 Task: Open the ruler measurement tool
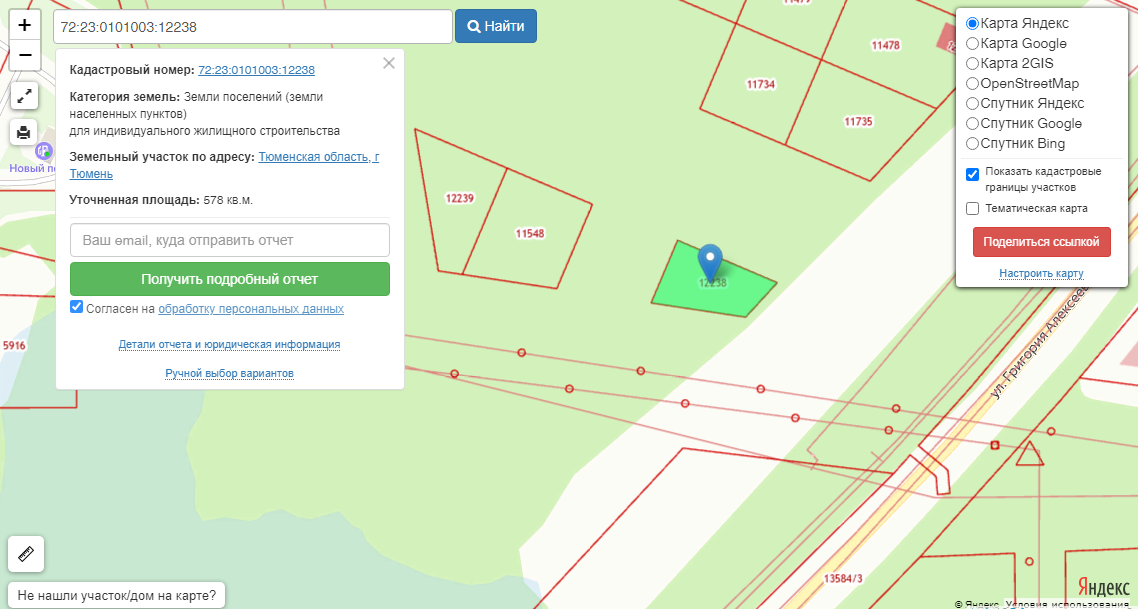click(x=25, y=554)
